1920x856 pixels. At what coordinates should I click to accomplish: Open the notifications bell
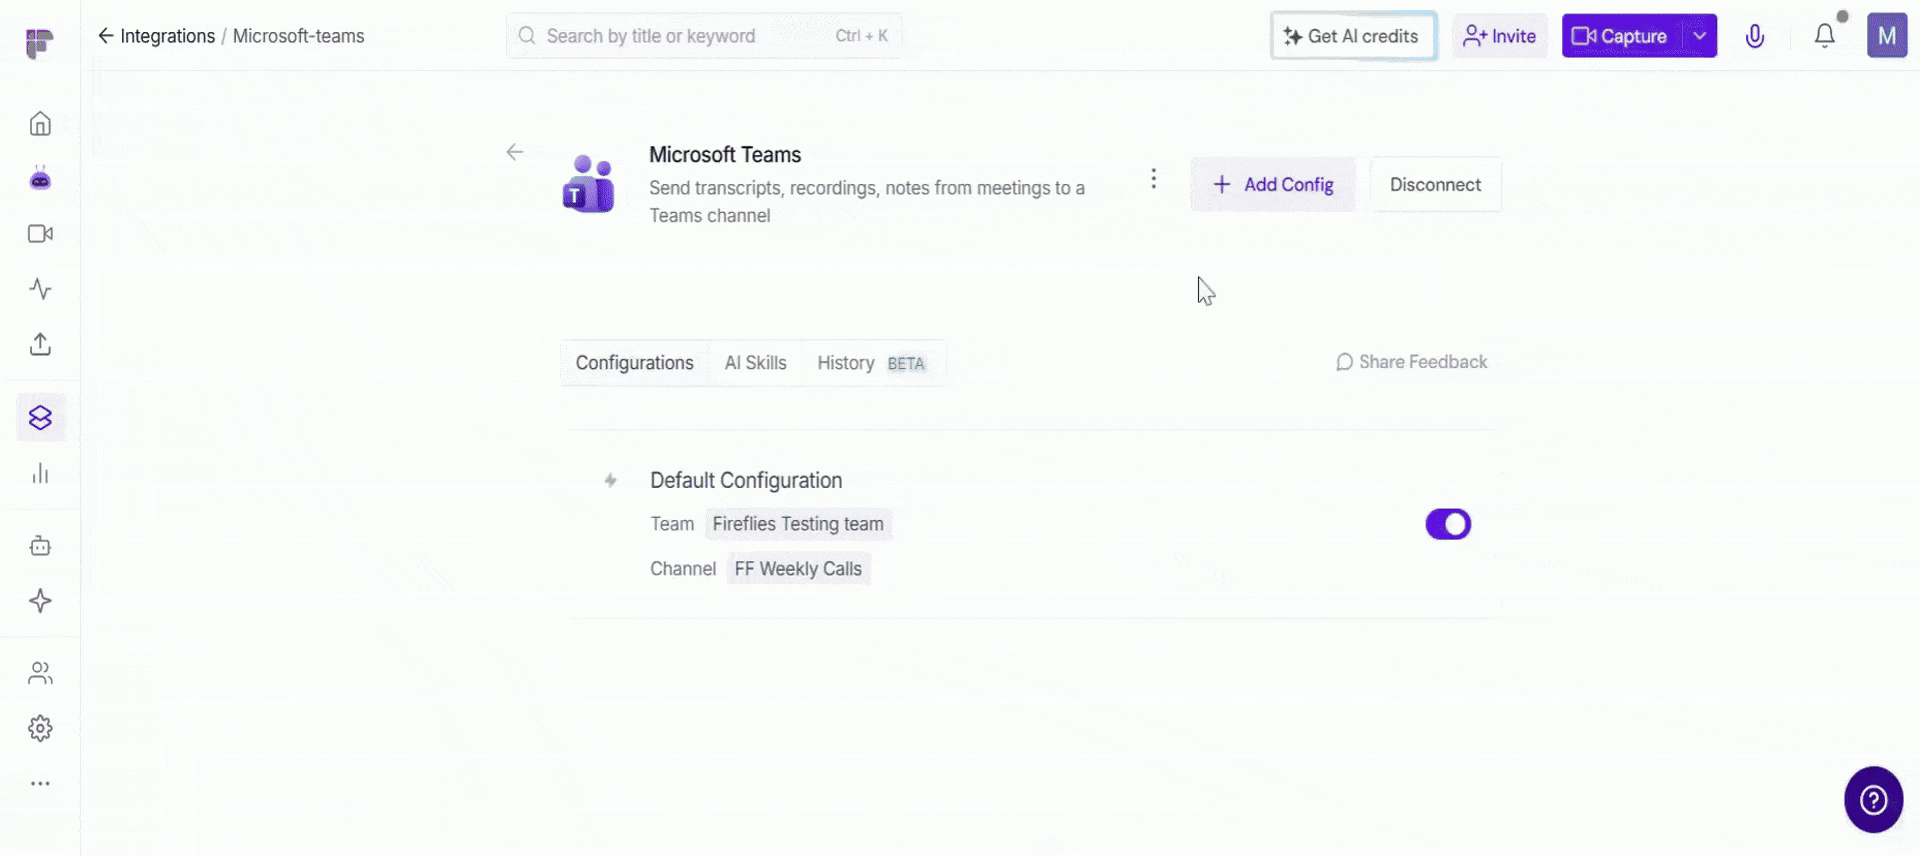click(x=1825, y=36)
